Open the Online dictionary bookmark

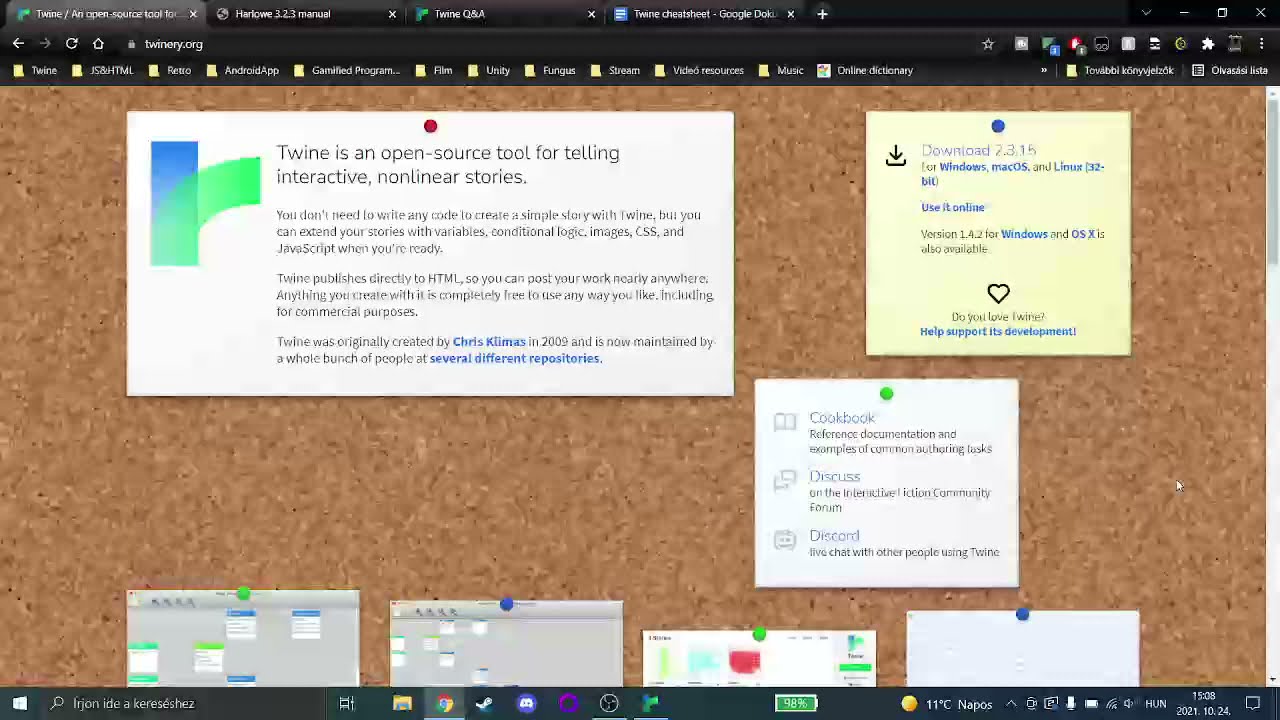865,70
